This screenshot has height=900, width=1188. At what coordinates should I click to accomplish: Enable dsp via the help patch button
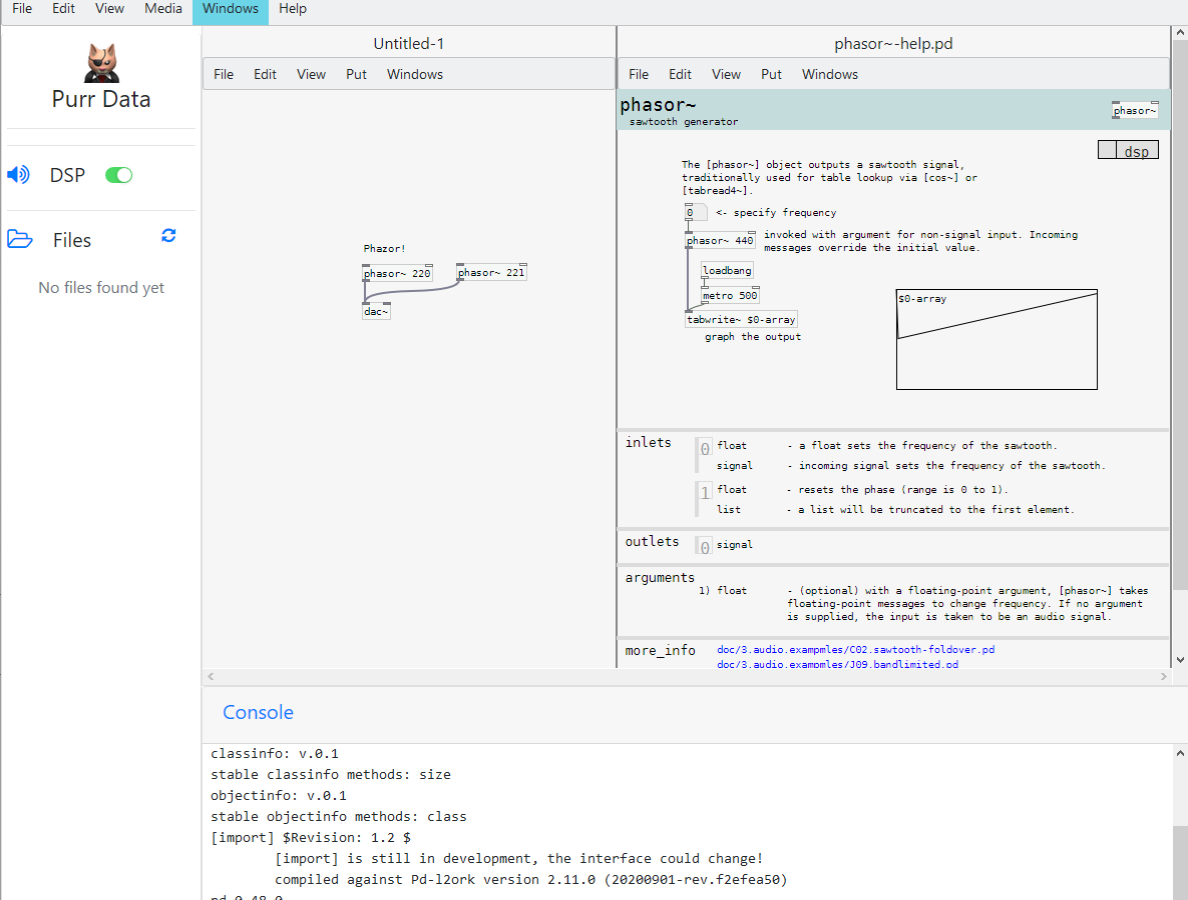pos(1128,150)
